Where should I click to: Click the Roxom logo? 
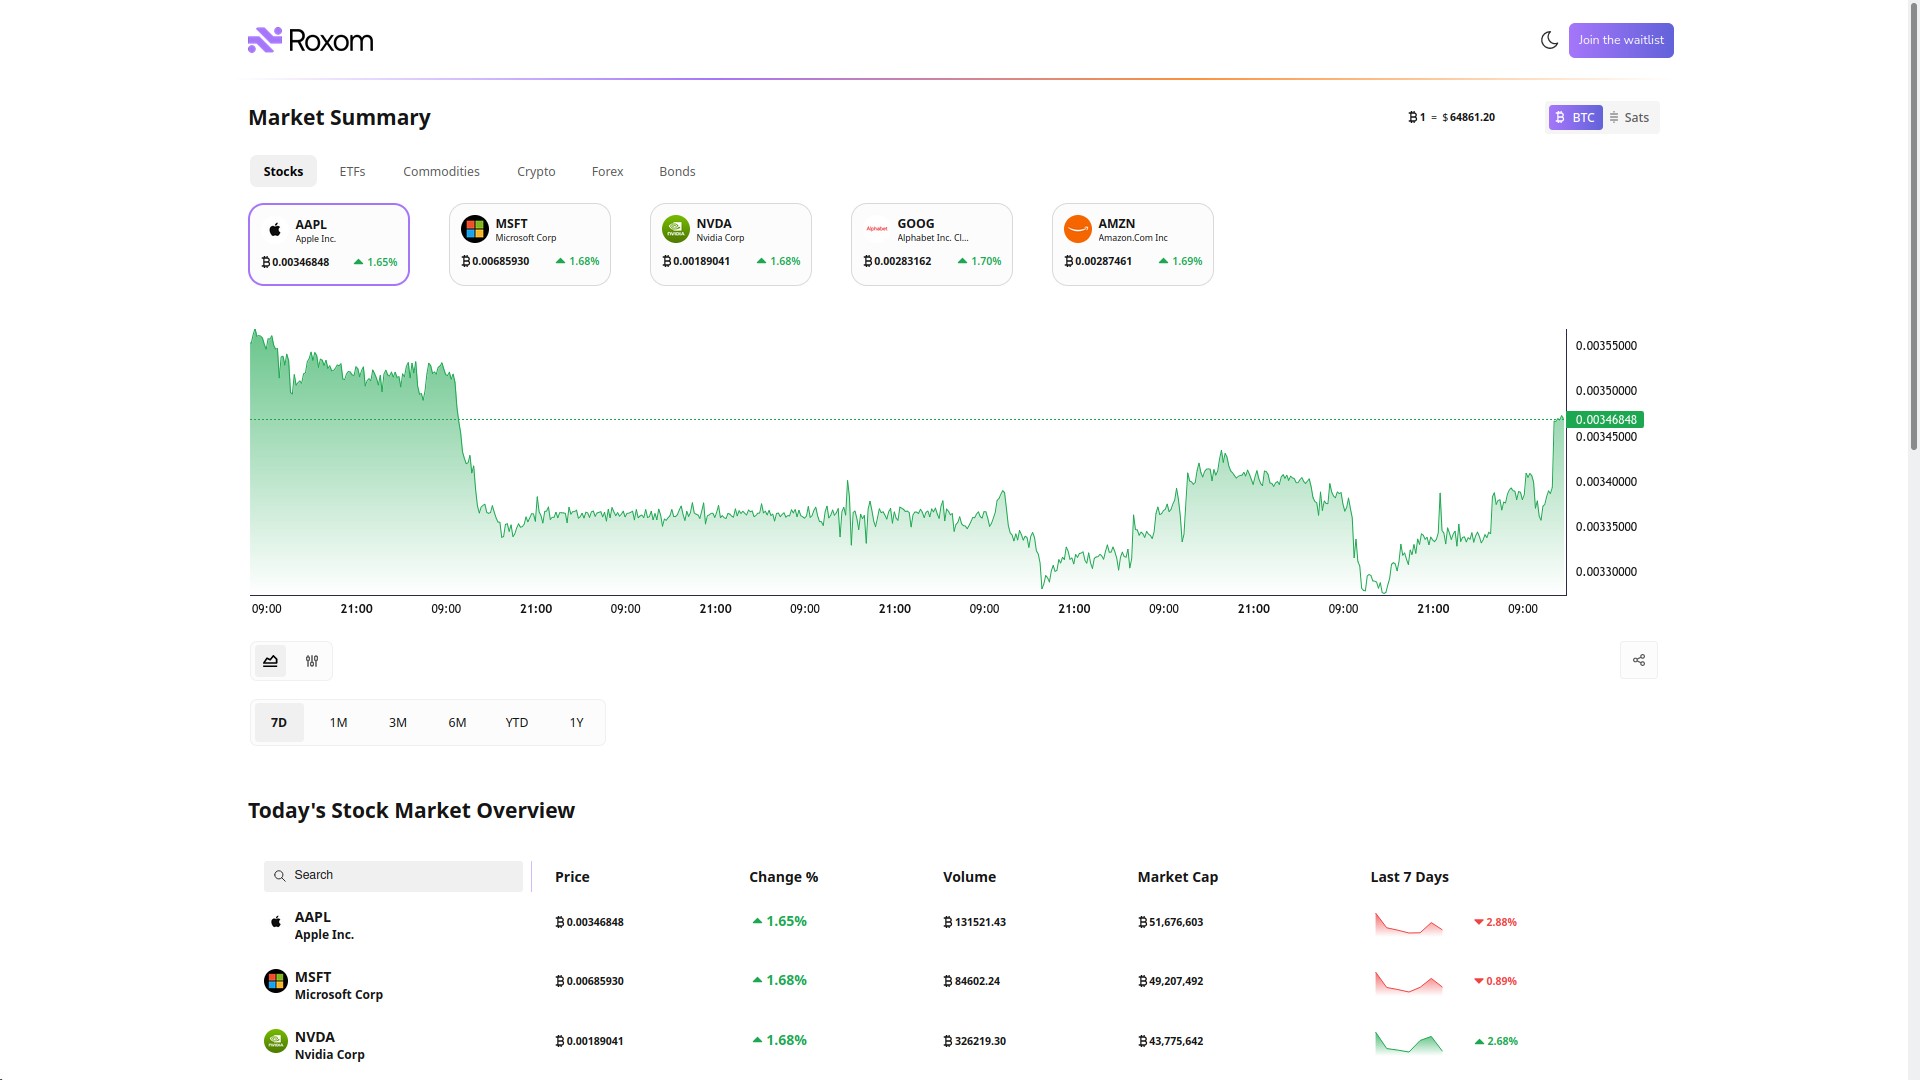point(309,40)
